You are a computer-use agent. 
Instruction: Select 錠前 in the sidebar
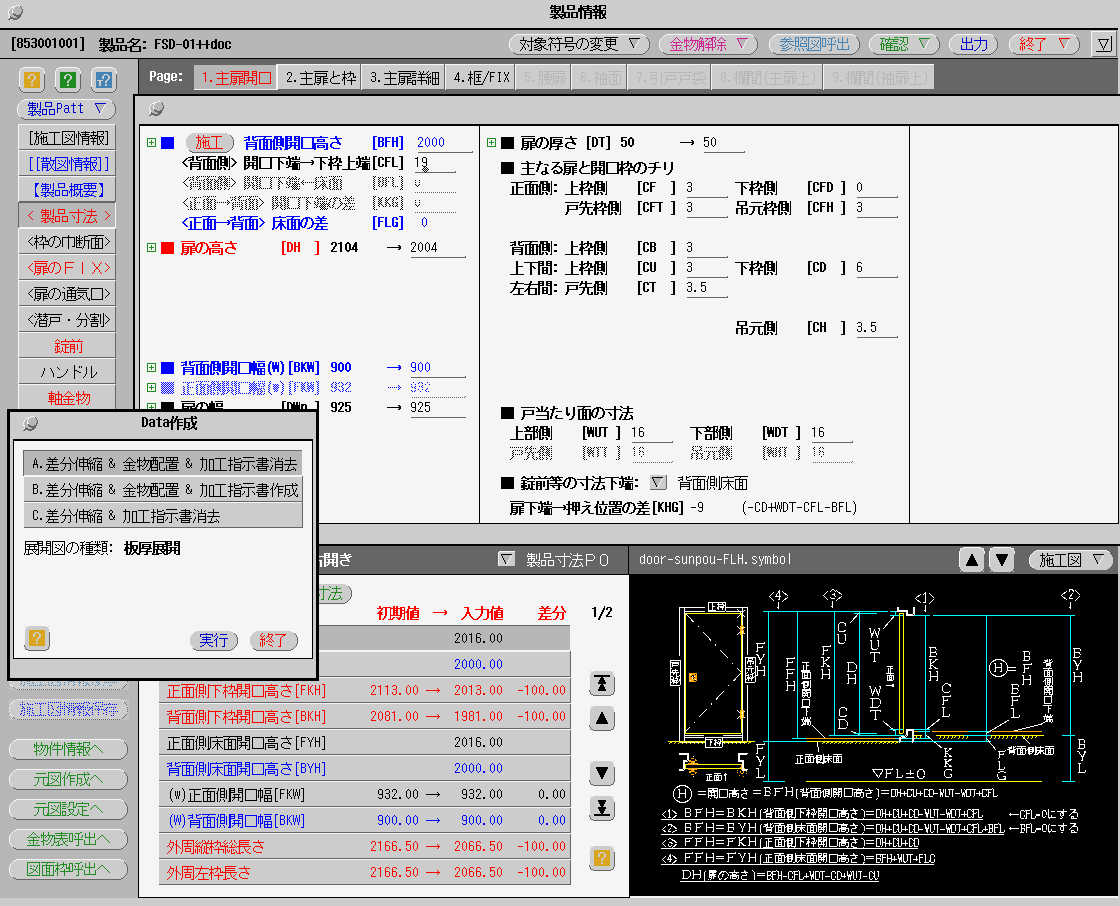[x=69, y=347]
